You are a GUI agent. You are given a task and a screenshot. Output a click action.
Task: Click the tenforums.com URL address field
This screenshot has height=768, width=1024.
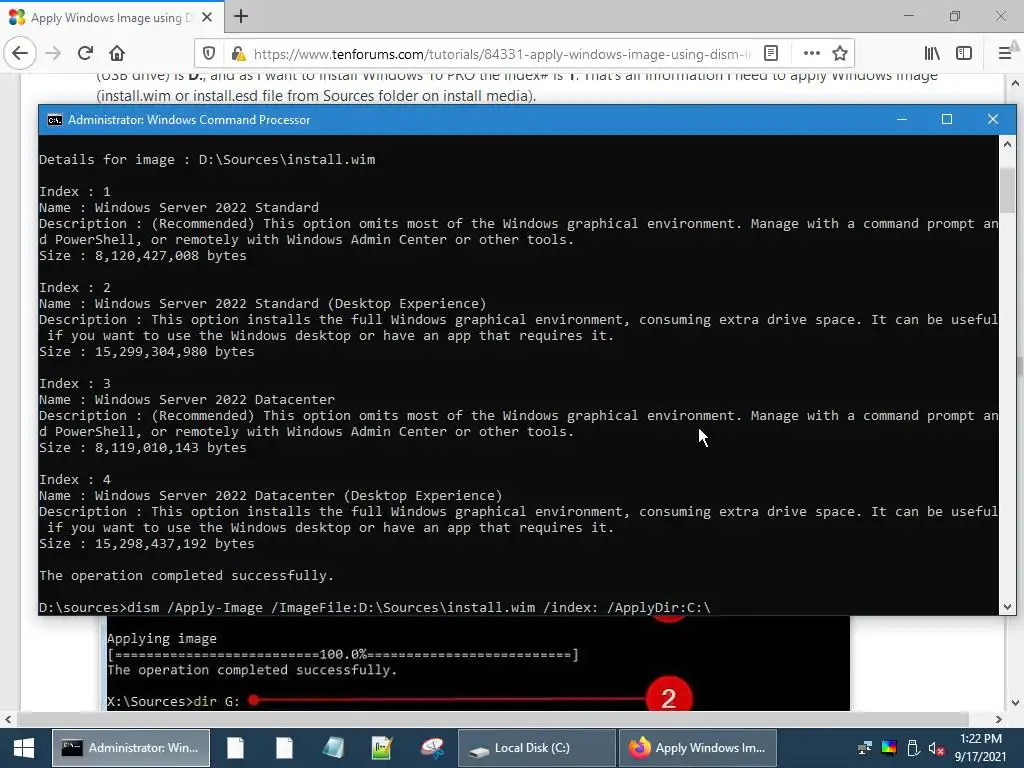pos(502,54)
